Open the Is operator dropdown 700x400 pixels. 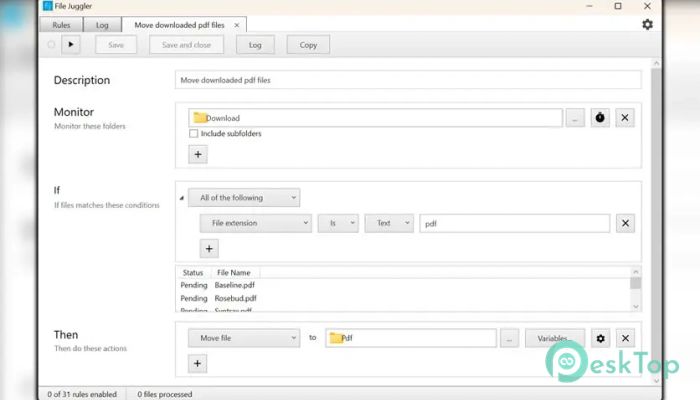(x=338, y=223)
